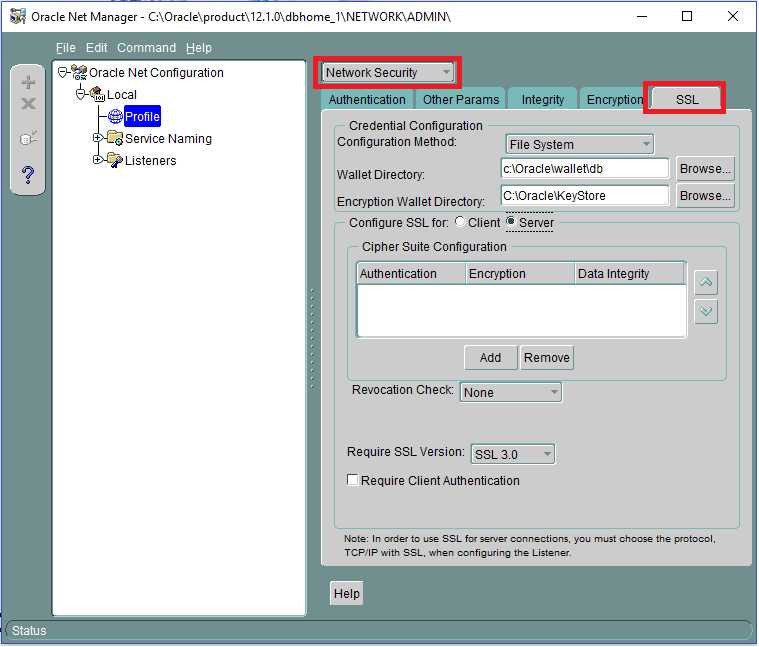
Task: Expand the Service Naming node
Action: tap(98, 138)
